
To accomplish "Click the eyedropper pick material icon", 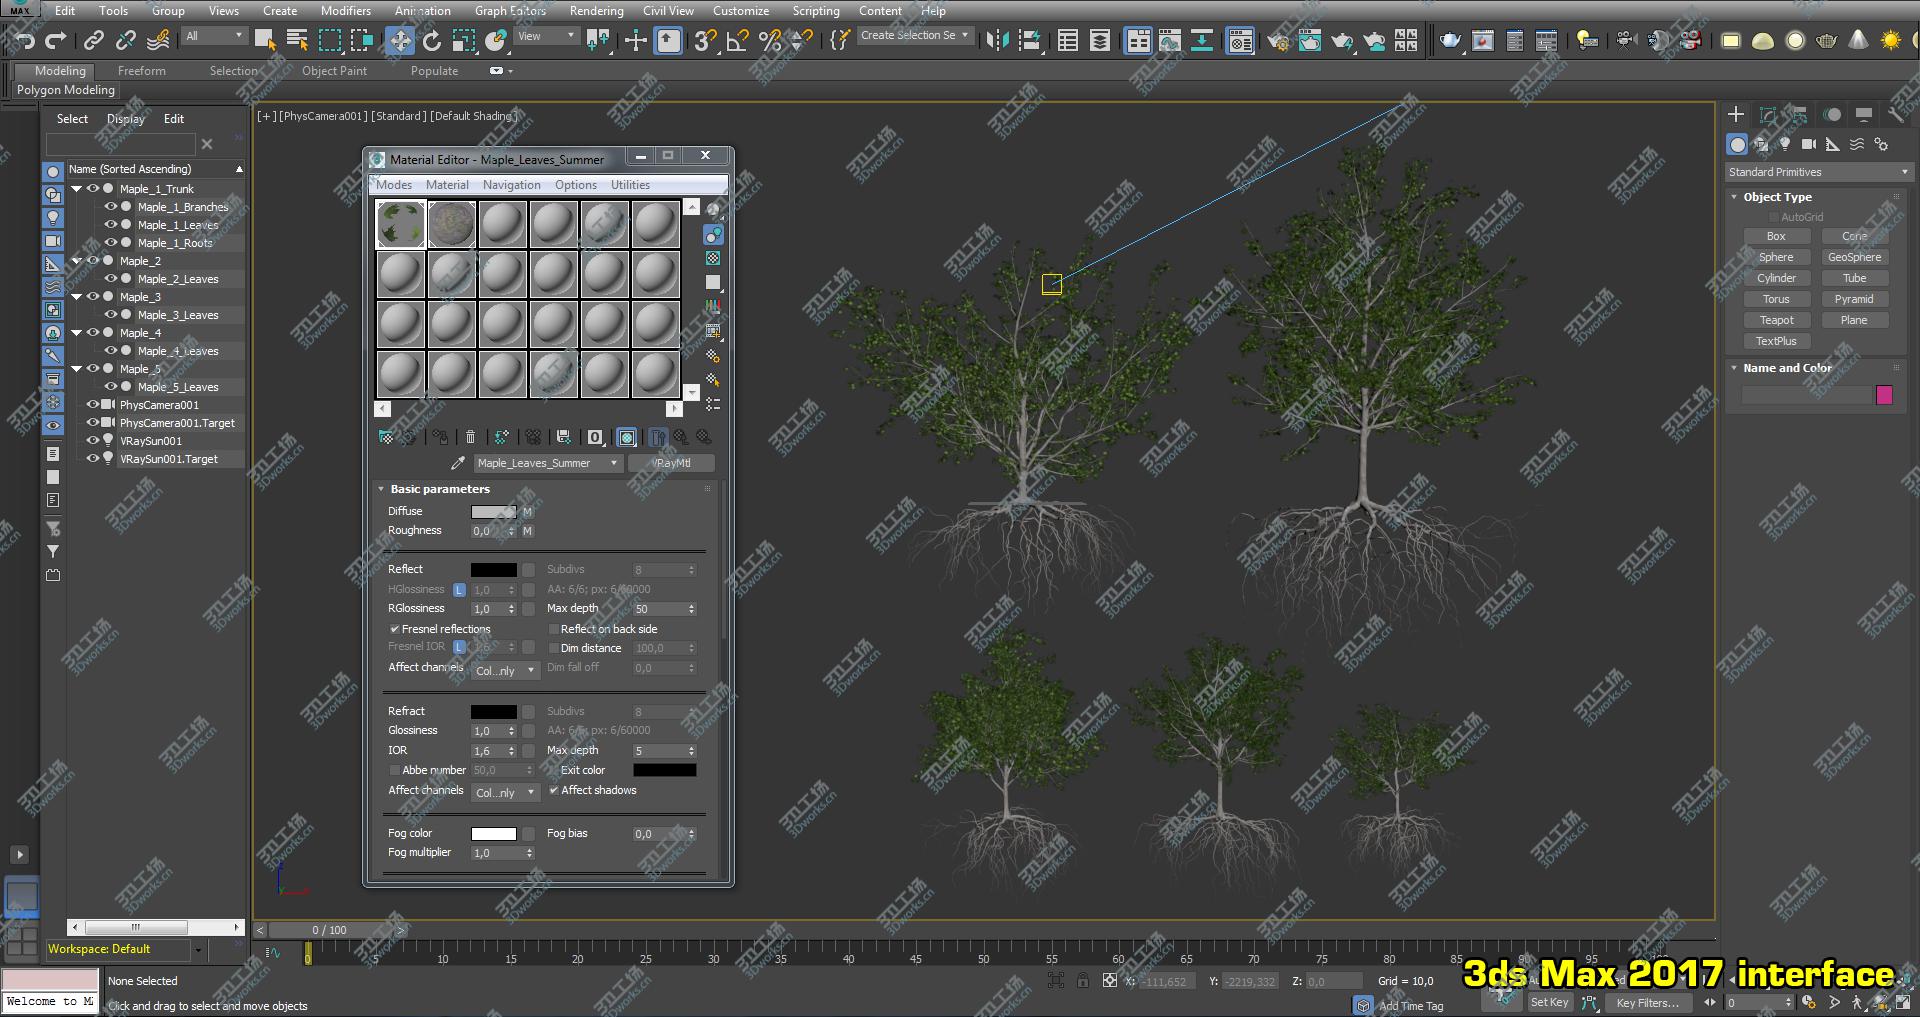I will pyautogui.click(x=458, y=463).
